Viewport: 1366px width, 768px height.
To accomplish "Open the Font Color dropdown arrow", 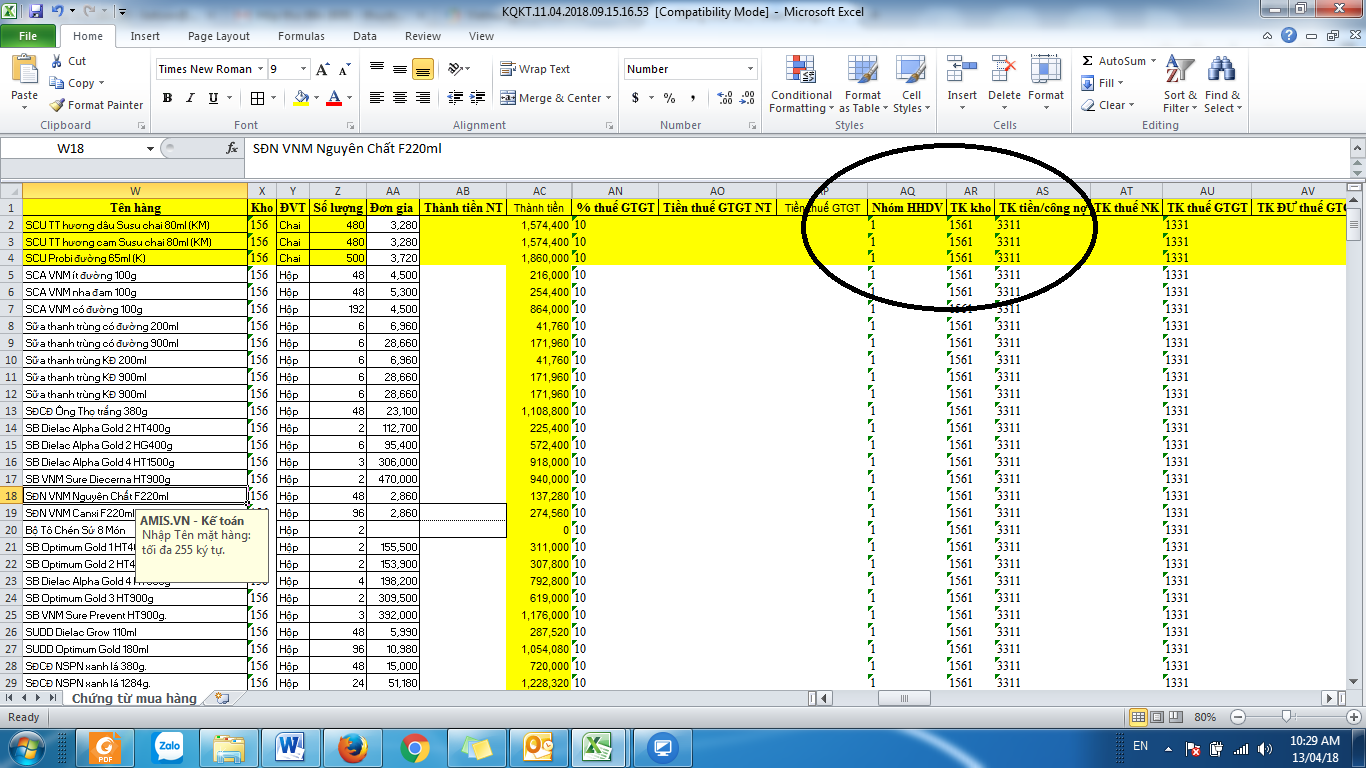I will [x=348, y=98].
